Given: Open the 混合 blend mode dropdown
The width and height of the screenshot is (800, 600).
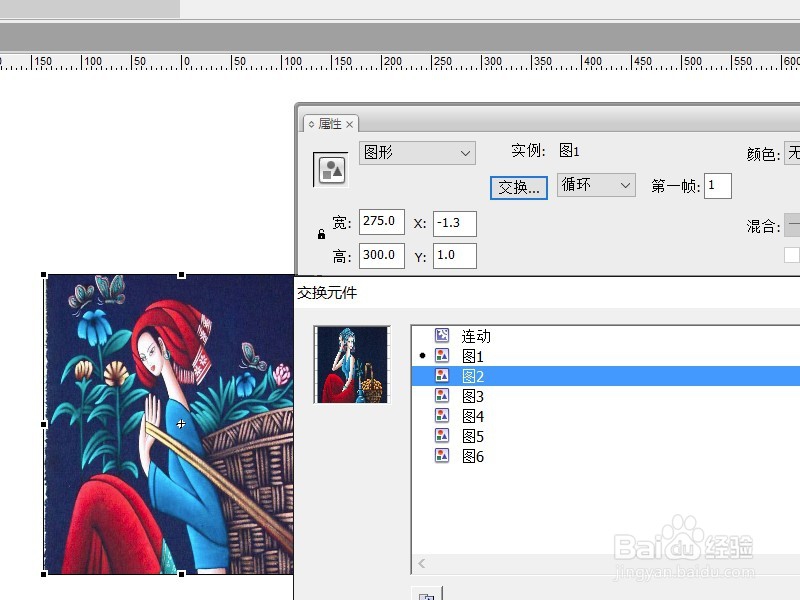Looking at the screenshot, I should point(792,225).
